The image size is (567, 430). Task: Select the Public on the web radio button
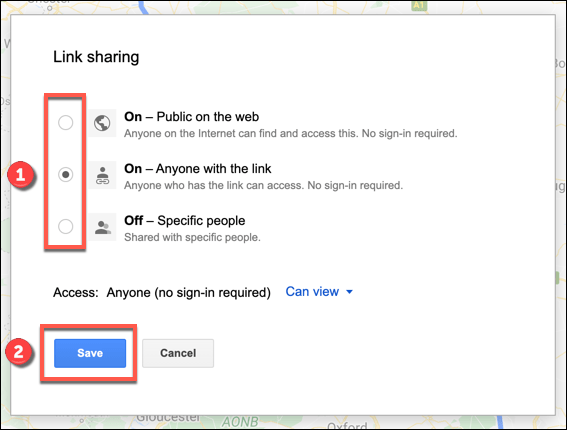65,123
